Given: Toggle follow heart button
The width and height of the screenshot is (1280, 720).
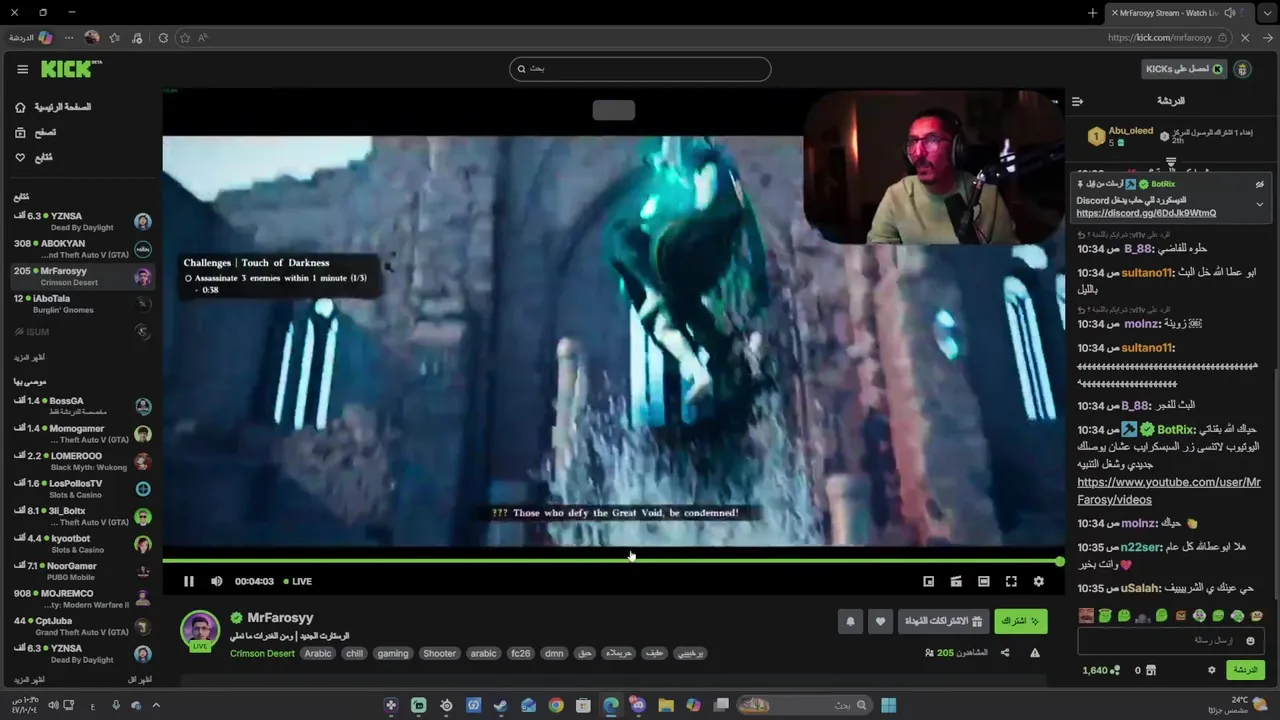Looking at the screenshot, I should (880, 621).
